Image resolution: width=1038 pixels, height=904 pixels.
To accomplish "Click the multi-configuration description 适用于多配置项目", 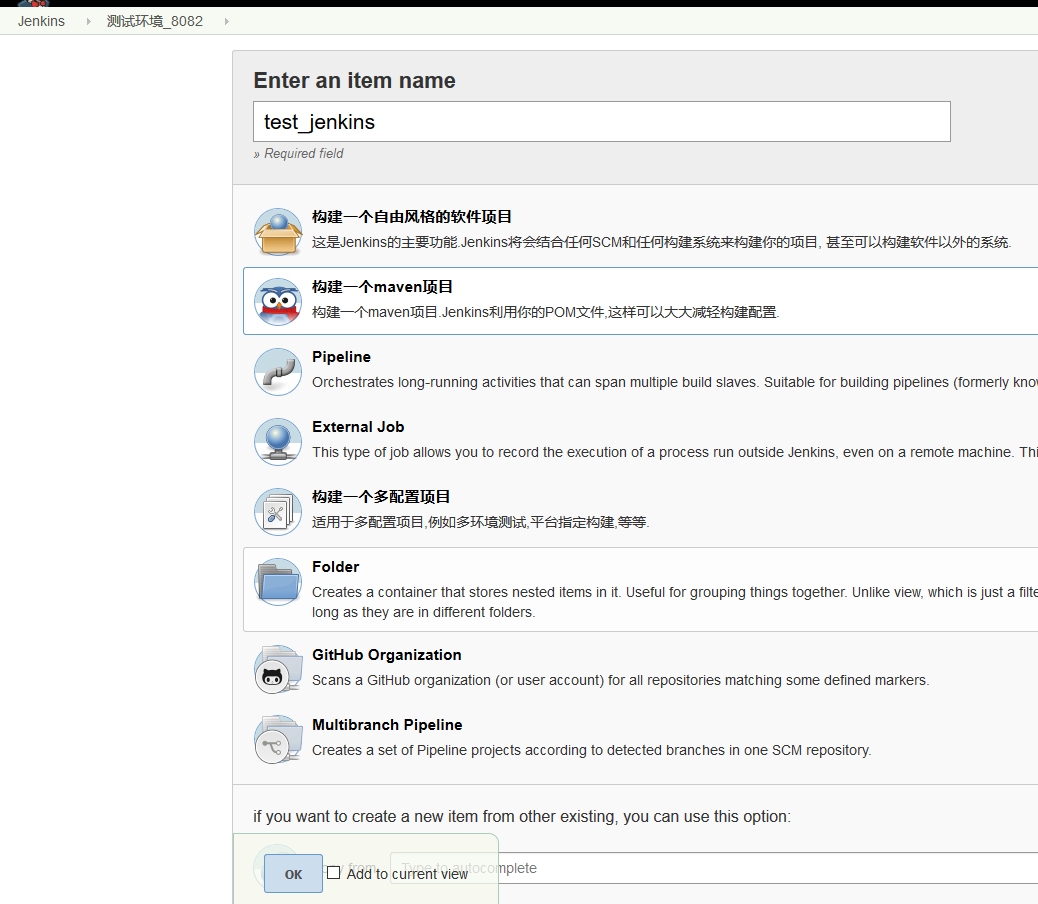I will coord(481,523).
